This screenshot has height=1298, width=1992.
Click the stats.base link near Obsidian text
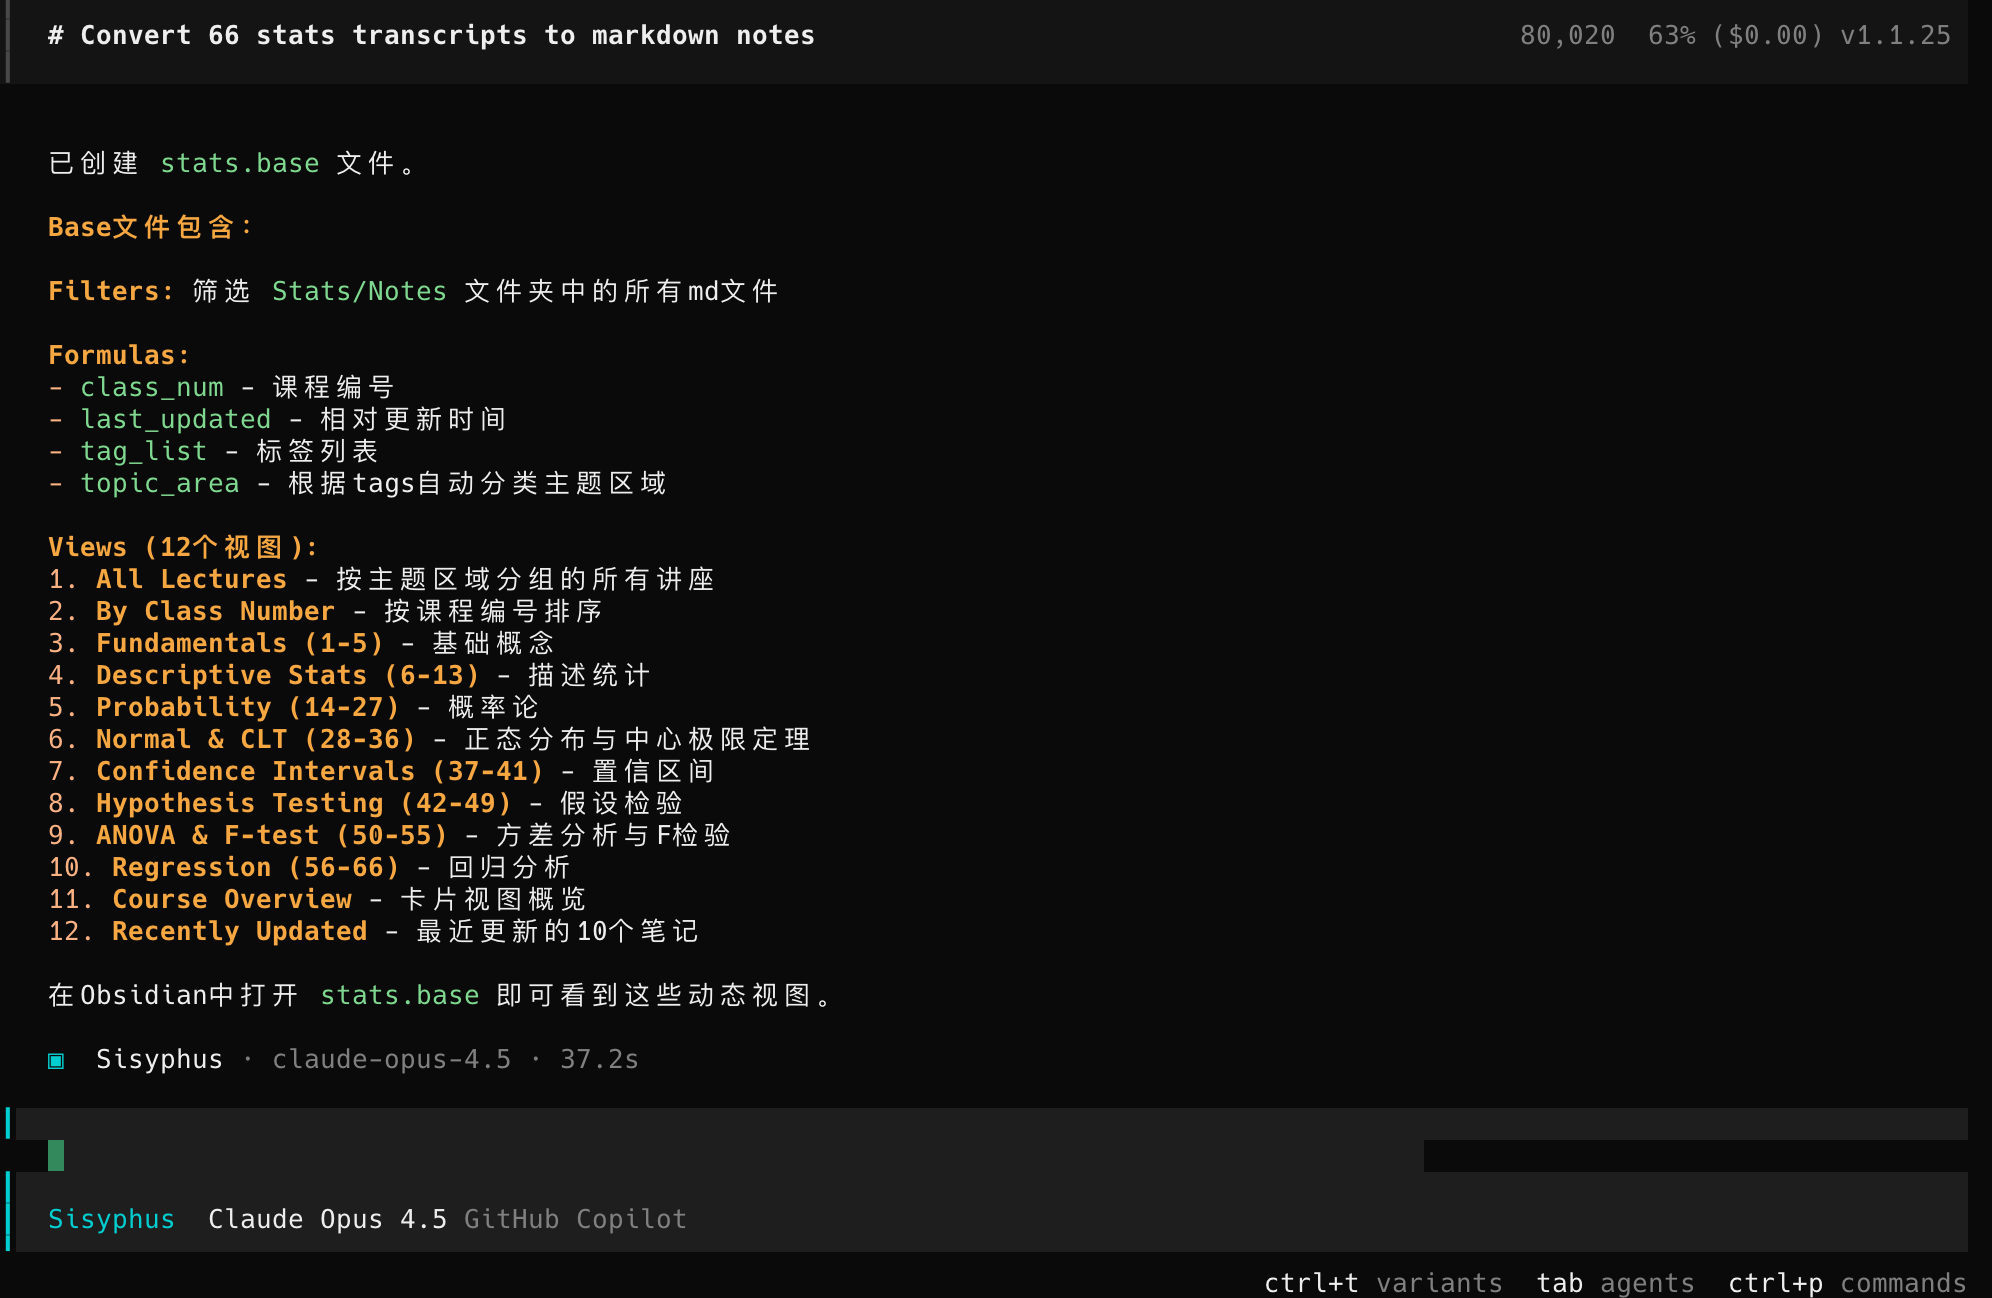399,995
